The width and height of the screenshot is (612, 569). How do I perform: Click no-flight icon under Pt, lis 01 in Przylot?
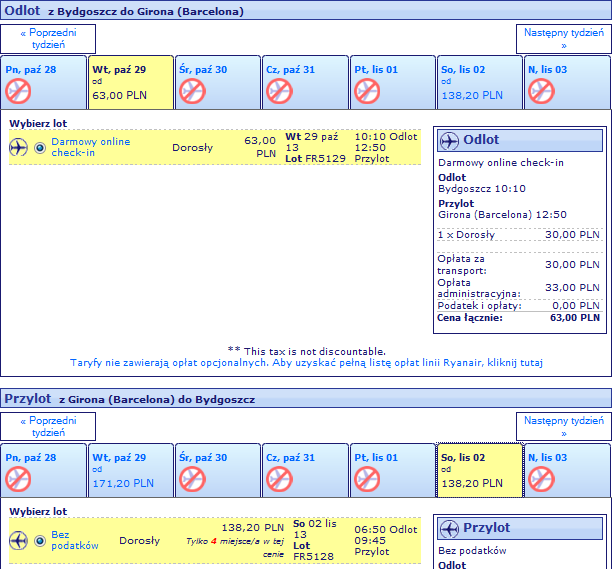point(367,479)
